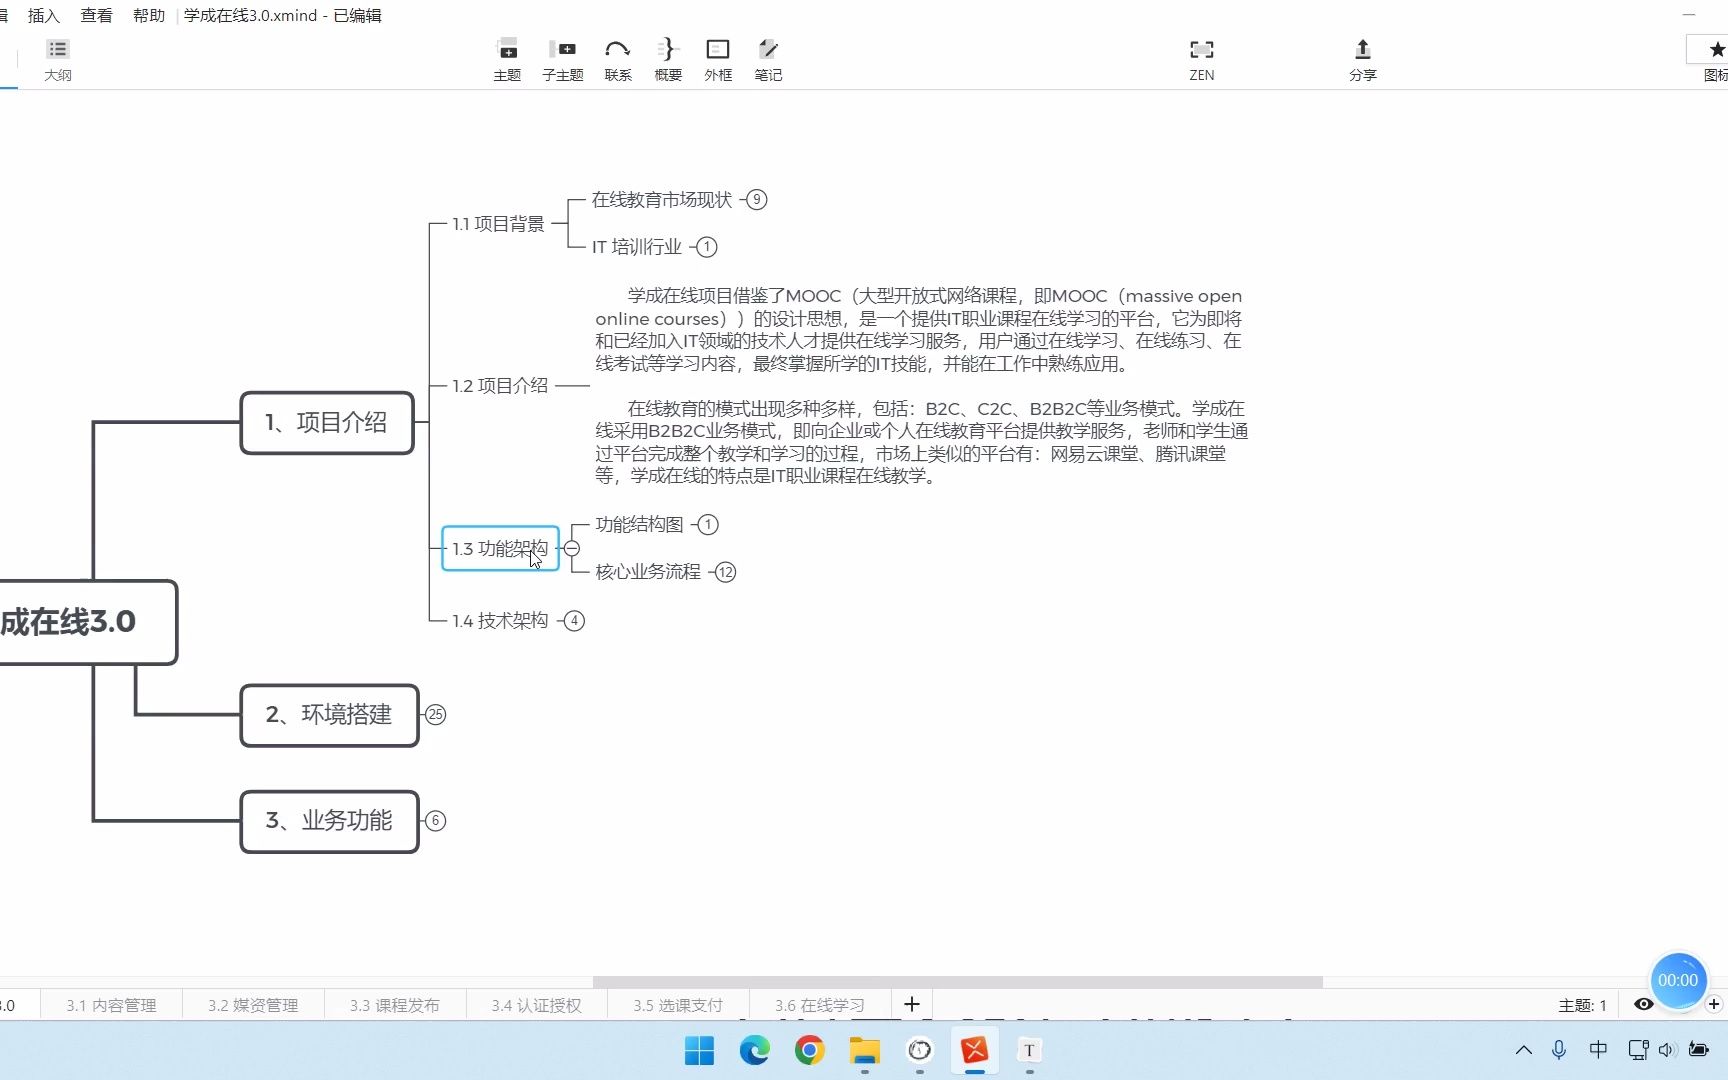The image size is (1728, 1080).
Task: Expand IT 培训行业 collapsed children badge
Action: click(x=706, y=247)
